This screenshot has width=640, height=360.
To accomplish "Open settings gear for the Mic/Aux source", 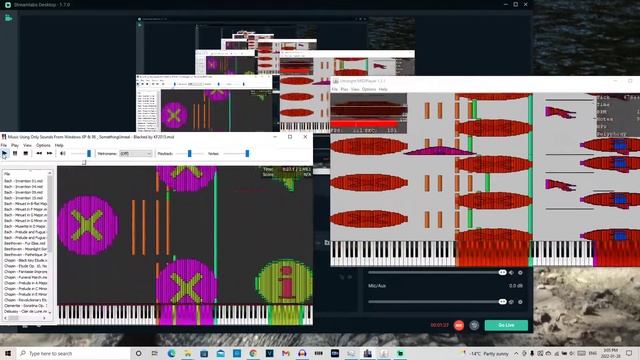I will click(520, 302).
